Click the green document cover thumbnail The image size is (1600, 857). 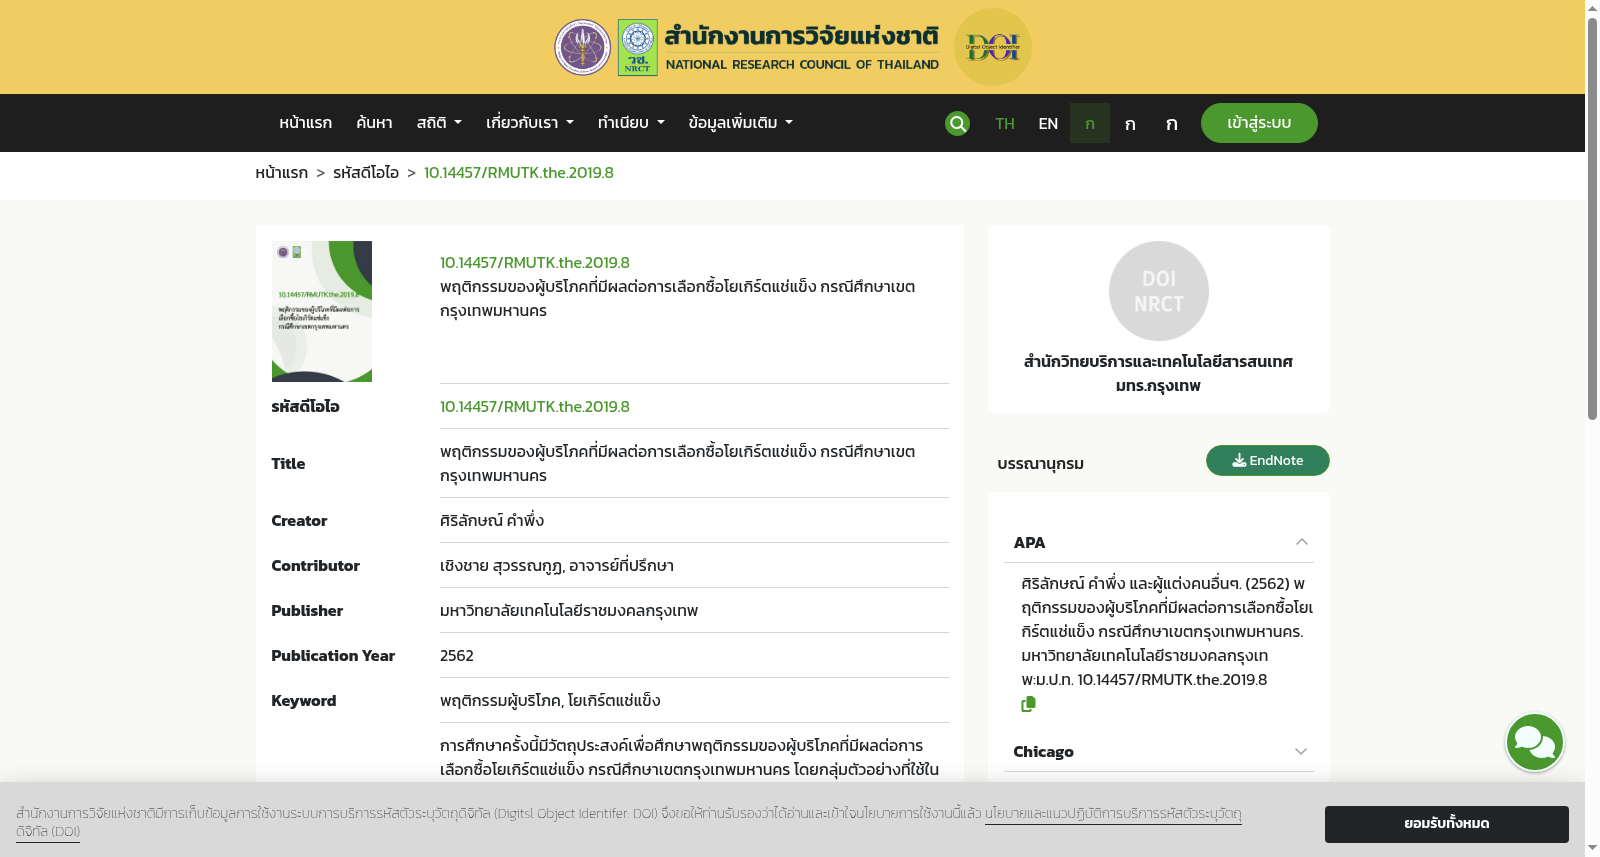(322, 311)
